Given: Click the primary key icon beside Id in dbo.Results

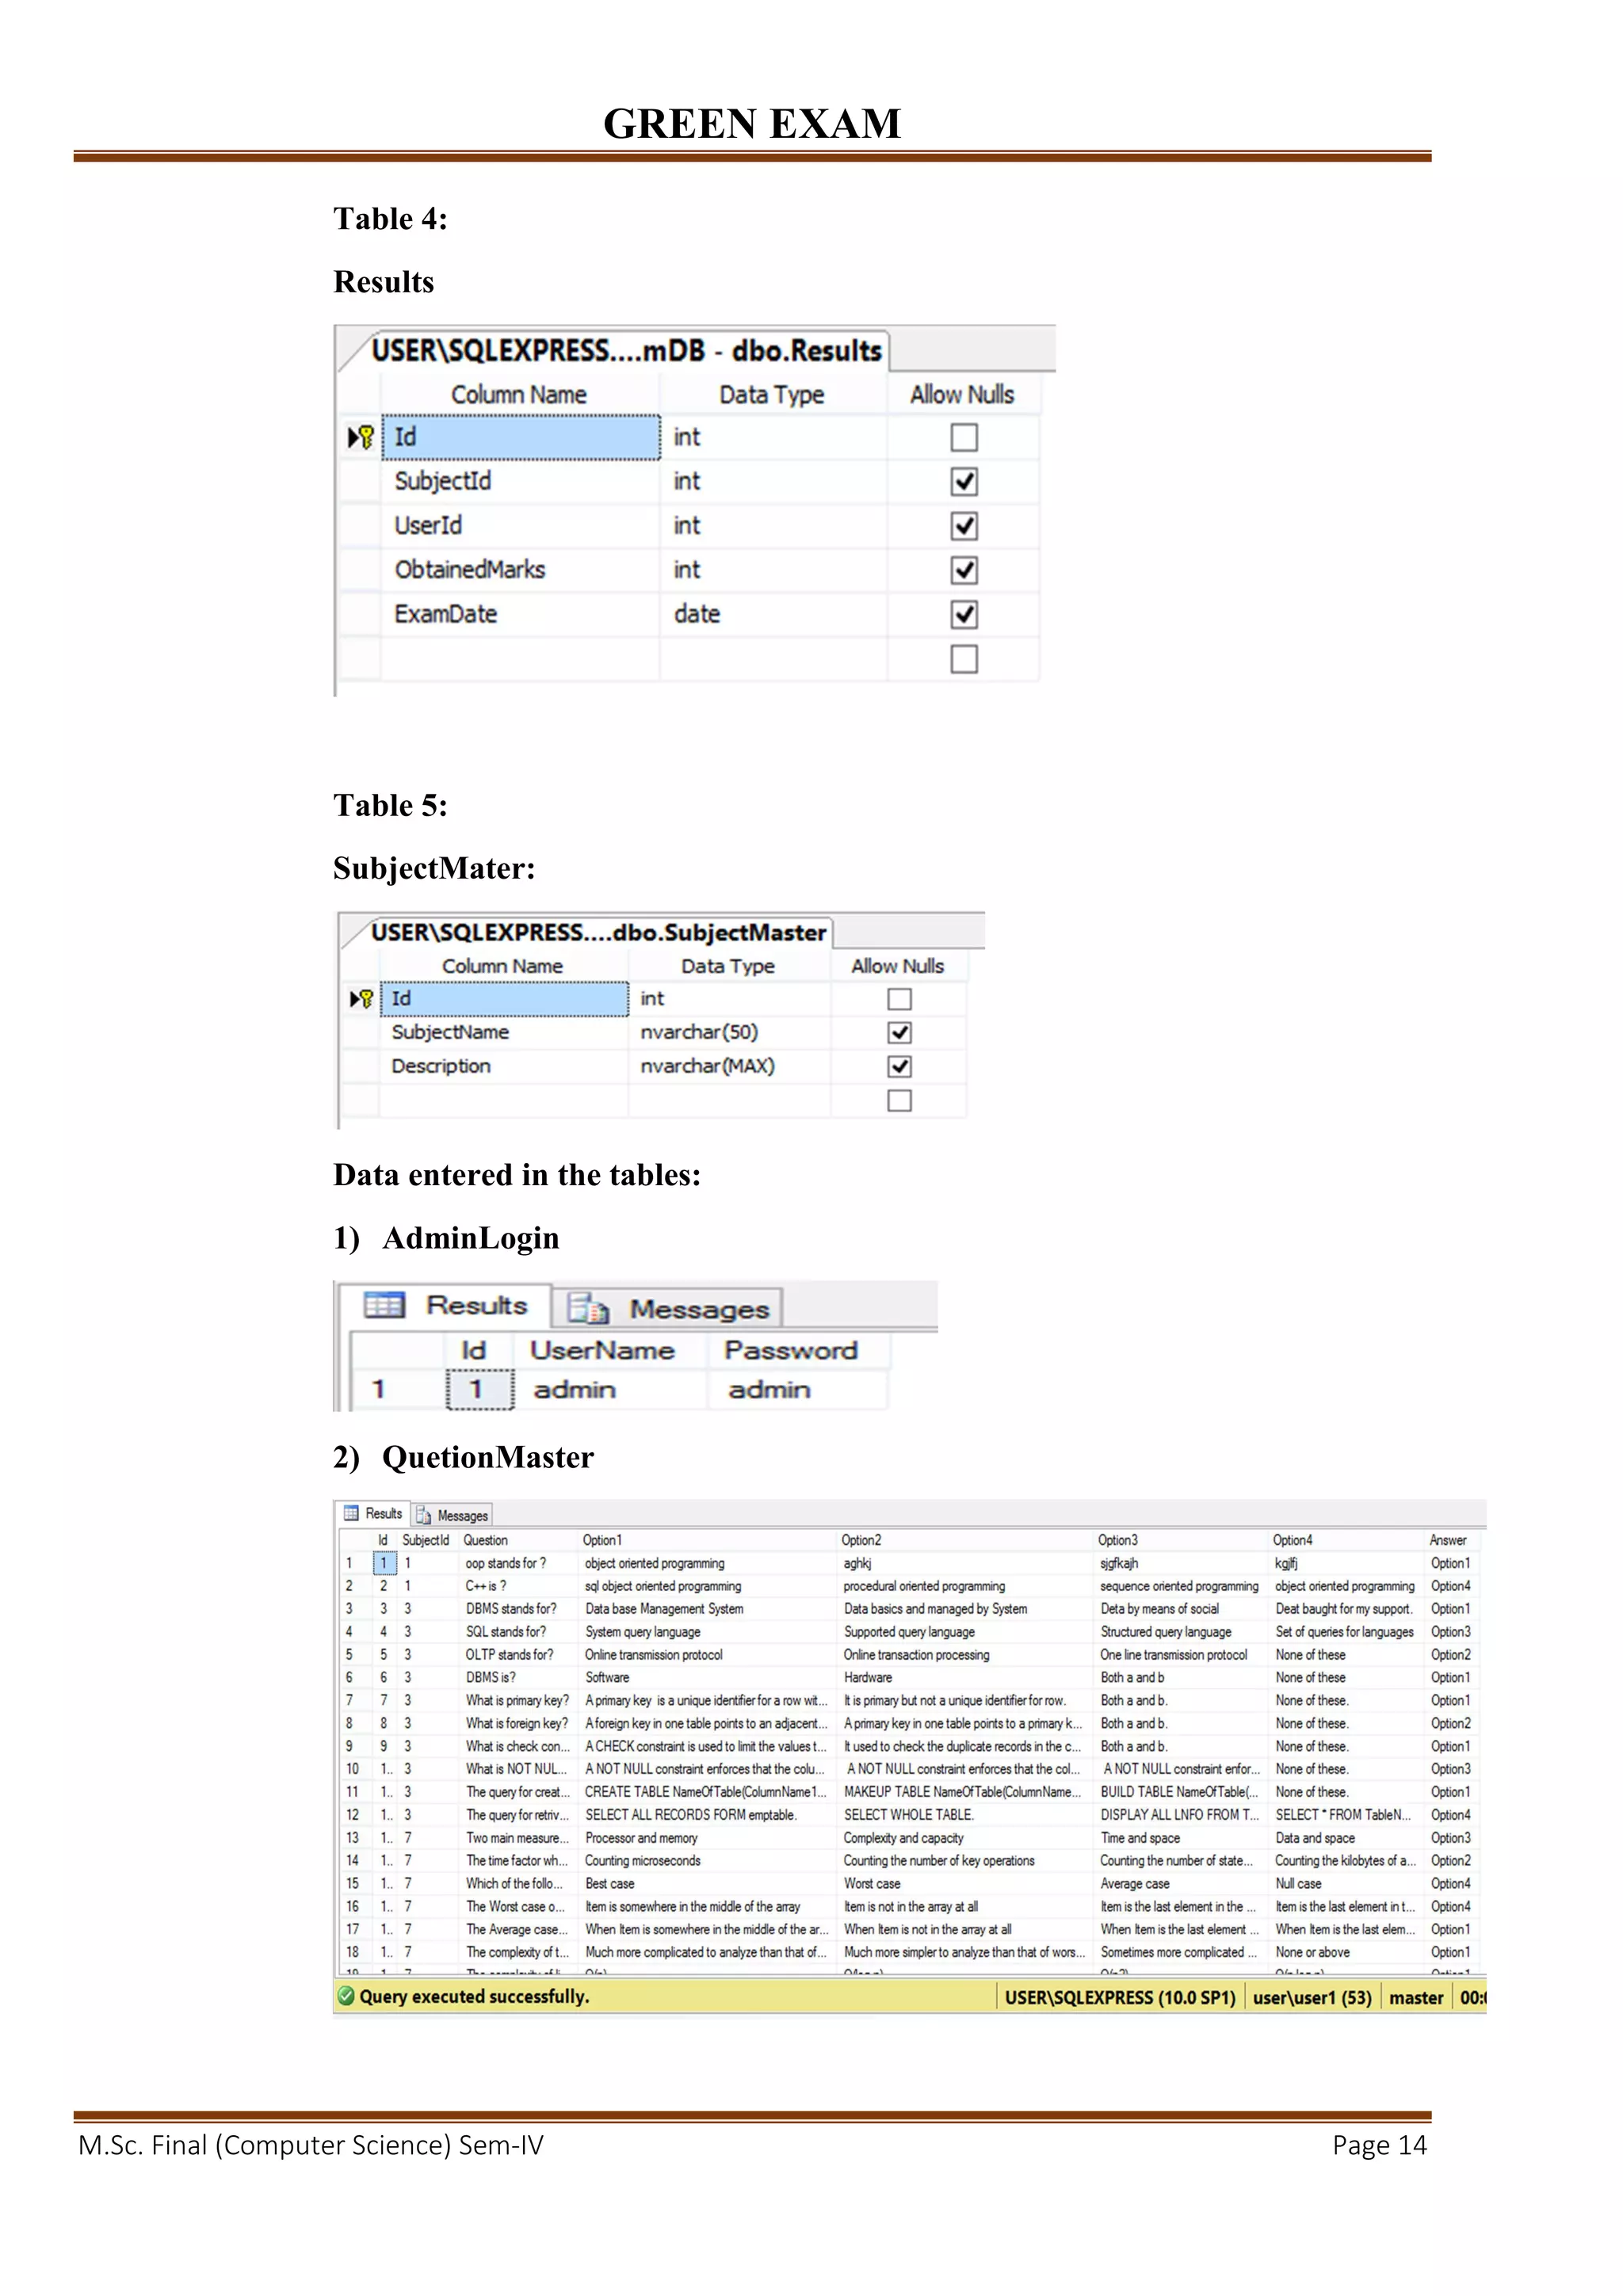Looking at the screenshot, I should click(x=366, y=437).
